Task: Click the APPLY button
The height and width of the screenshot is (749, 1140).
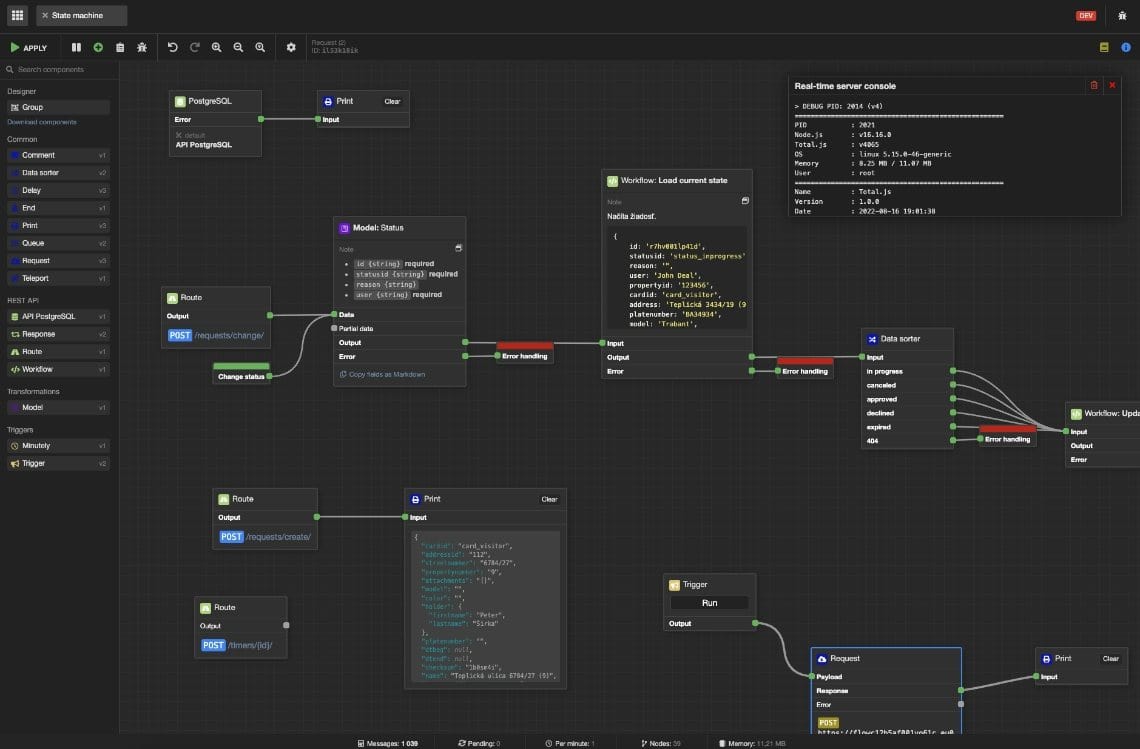Action: [x=30, y=47]
